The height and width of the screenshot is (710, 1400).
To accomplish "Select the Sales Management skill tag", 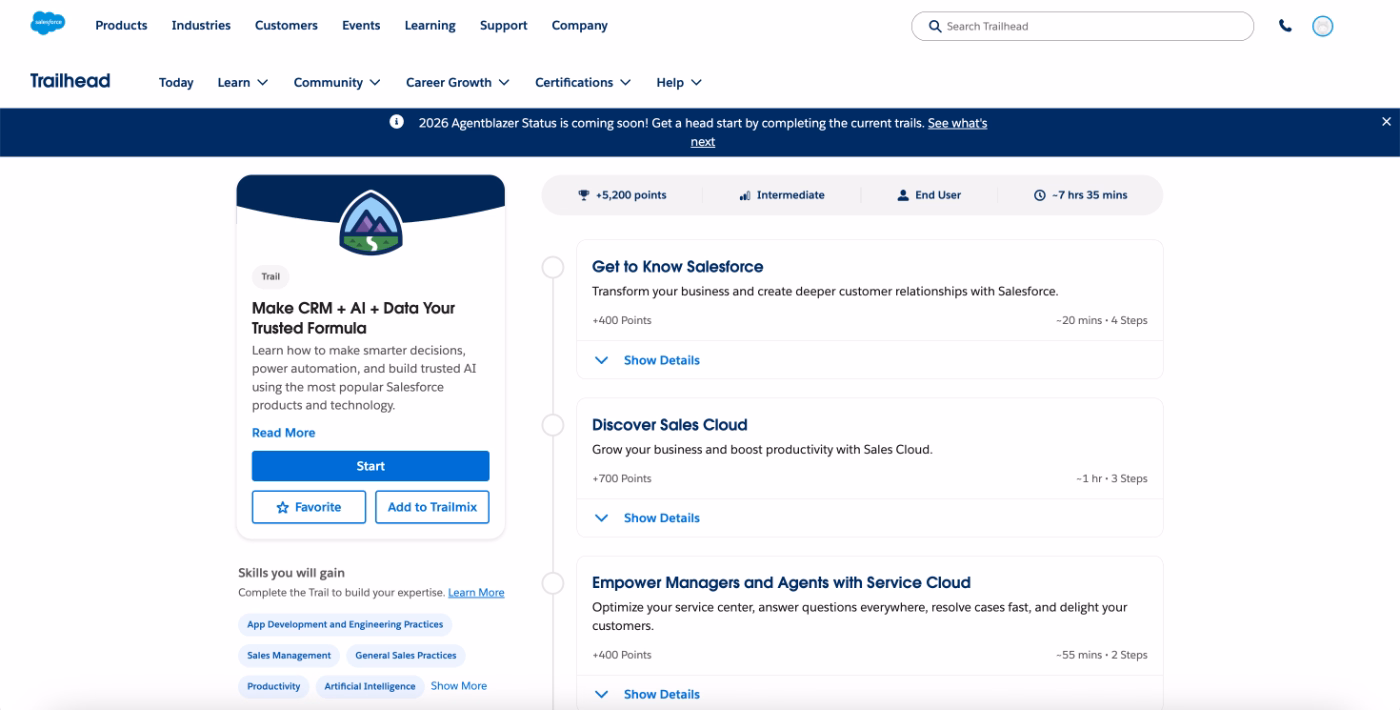I will click(x=289, y=656).
